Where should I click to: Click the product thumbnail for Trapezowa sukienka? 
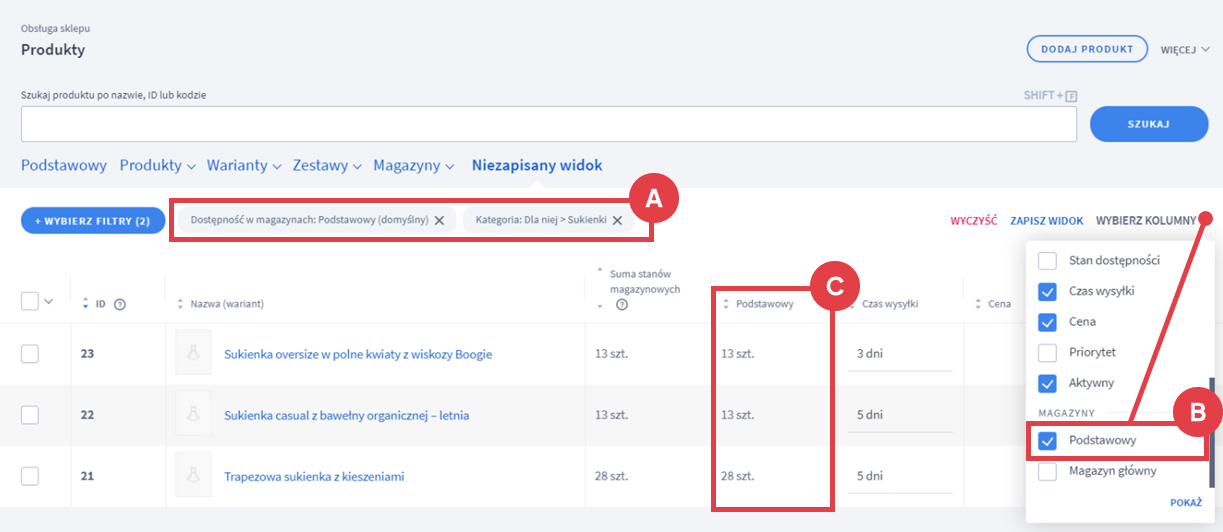click(193, 476)
